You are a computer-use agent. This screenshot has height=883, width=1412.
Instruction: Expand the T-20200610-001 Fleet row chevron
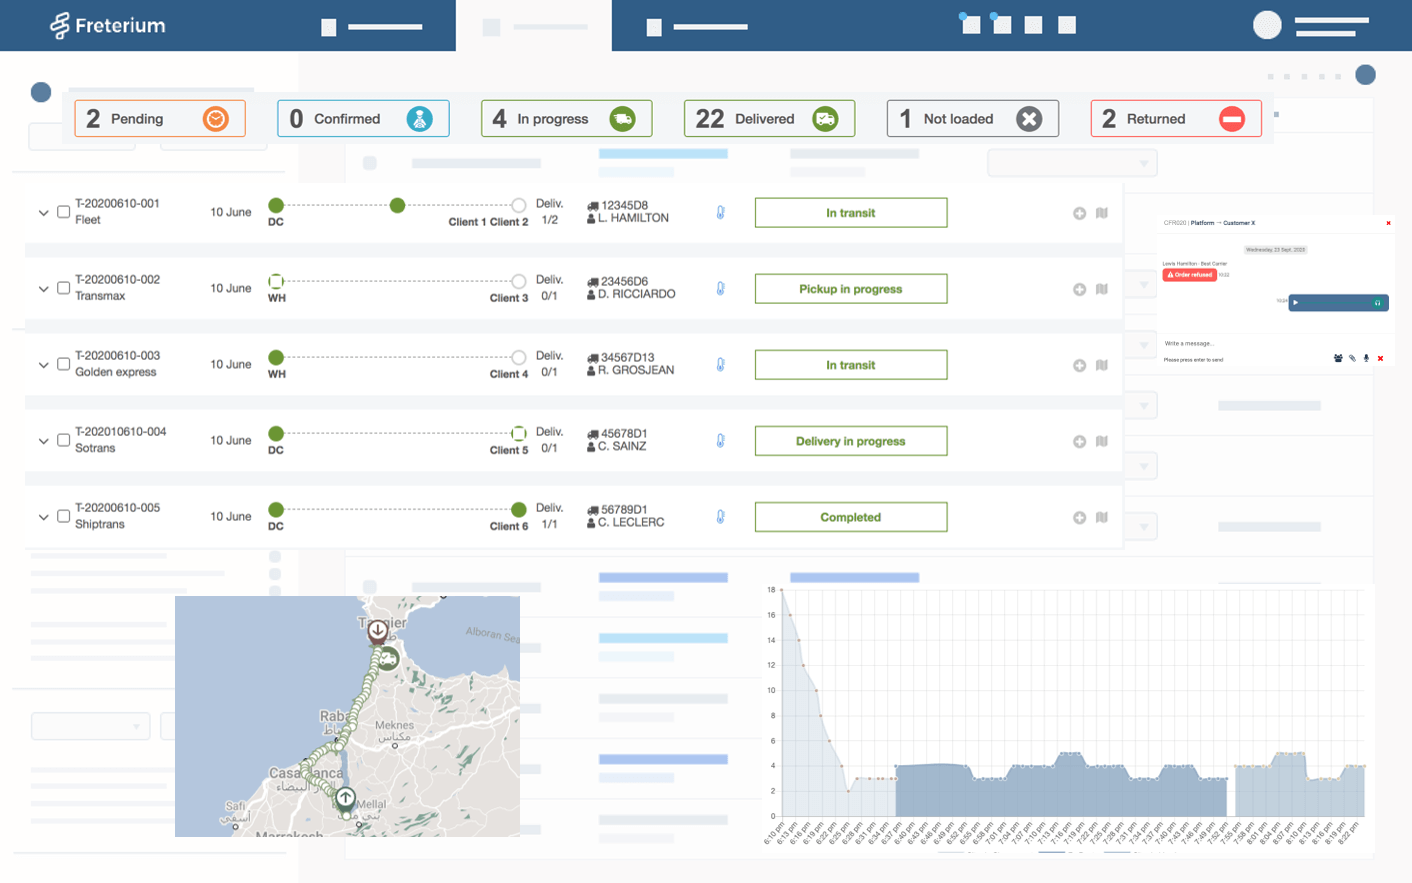pos(43,213)
